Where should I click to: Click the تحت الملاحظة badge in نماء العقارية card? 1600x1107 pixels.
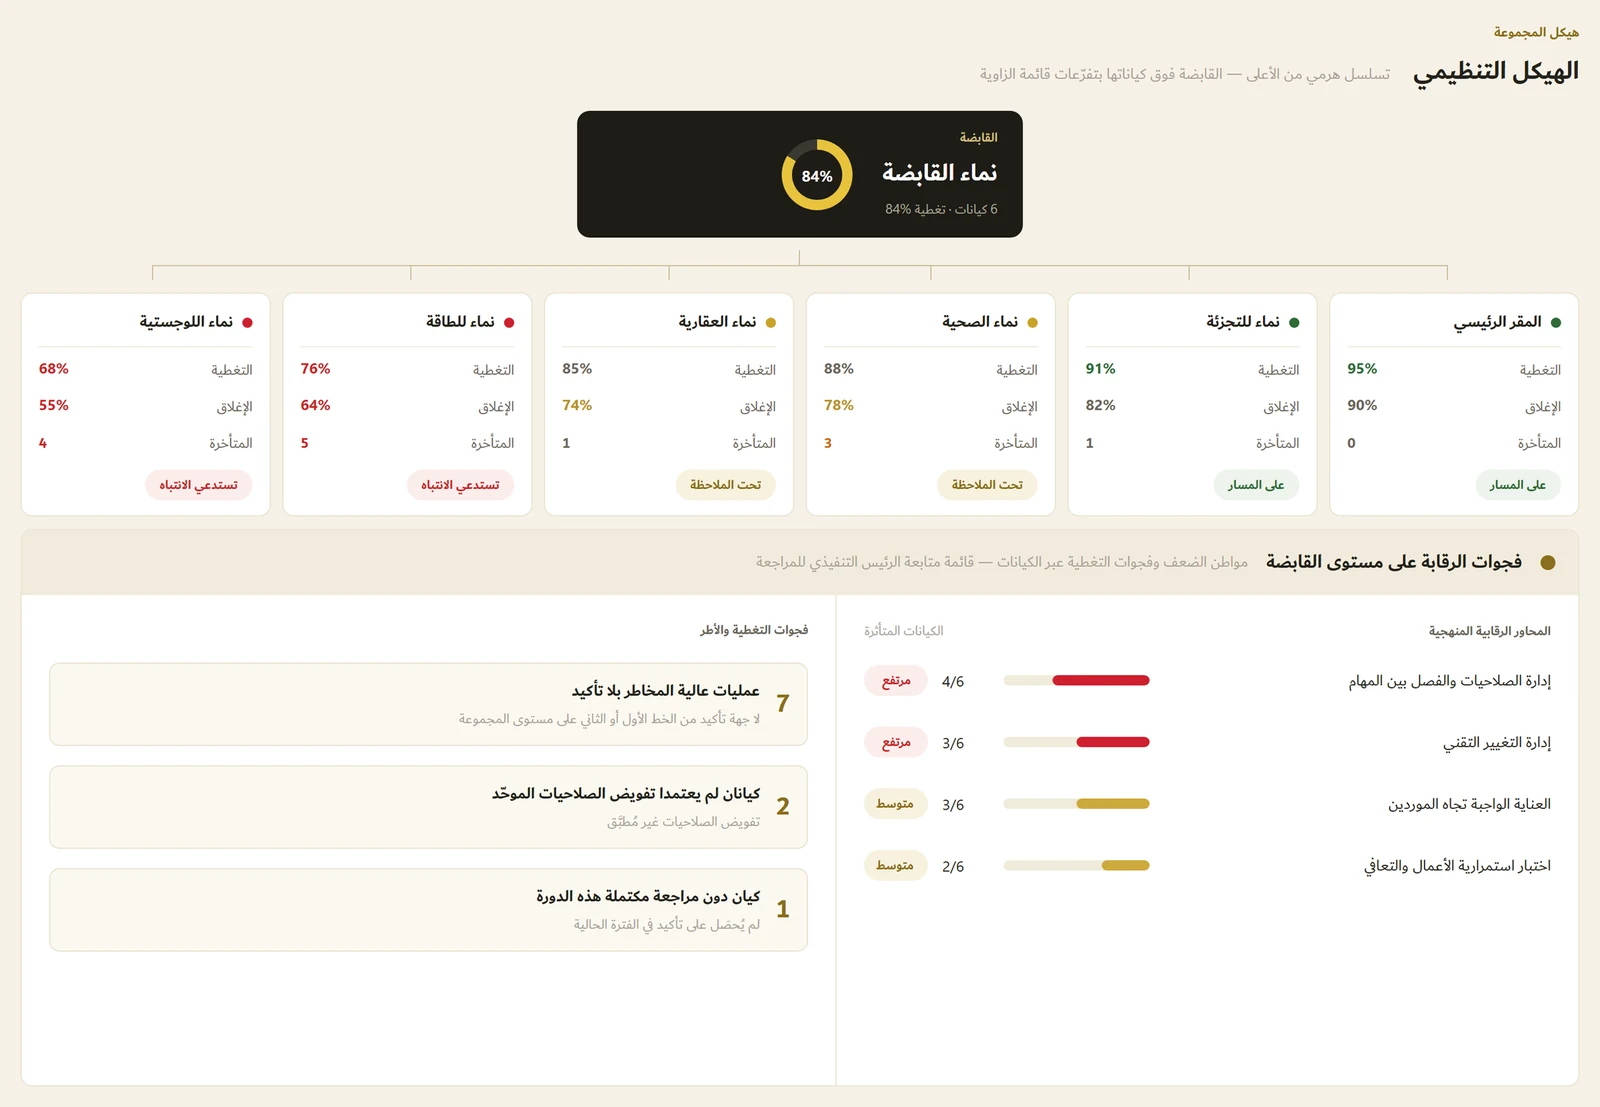click(725, 485)
